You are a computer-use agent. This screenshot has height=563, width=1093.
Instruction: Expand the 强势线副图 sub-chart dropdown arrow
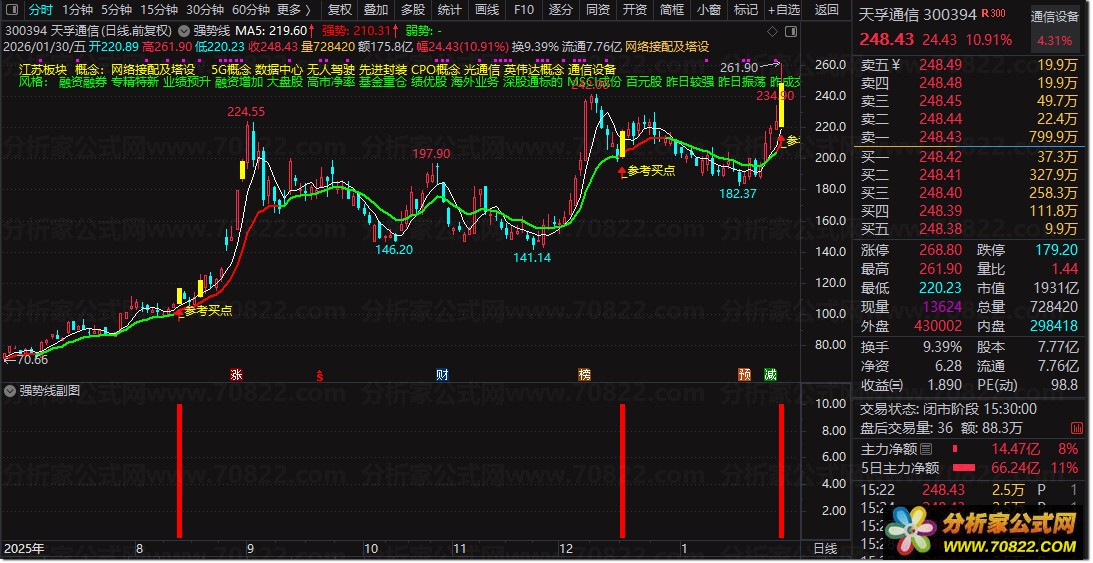click(x=10, y=391)
